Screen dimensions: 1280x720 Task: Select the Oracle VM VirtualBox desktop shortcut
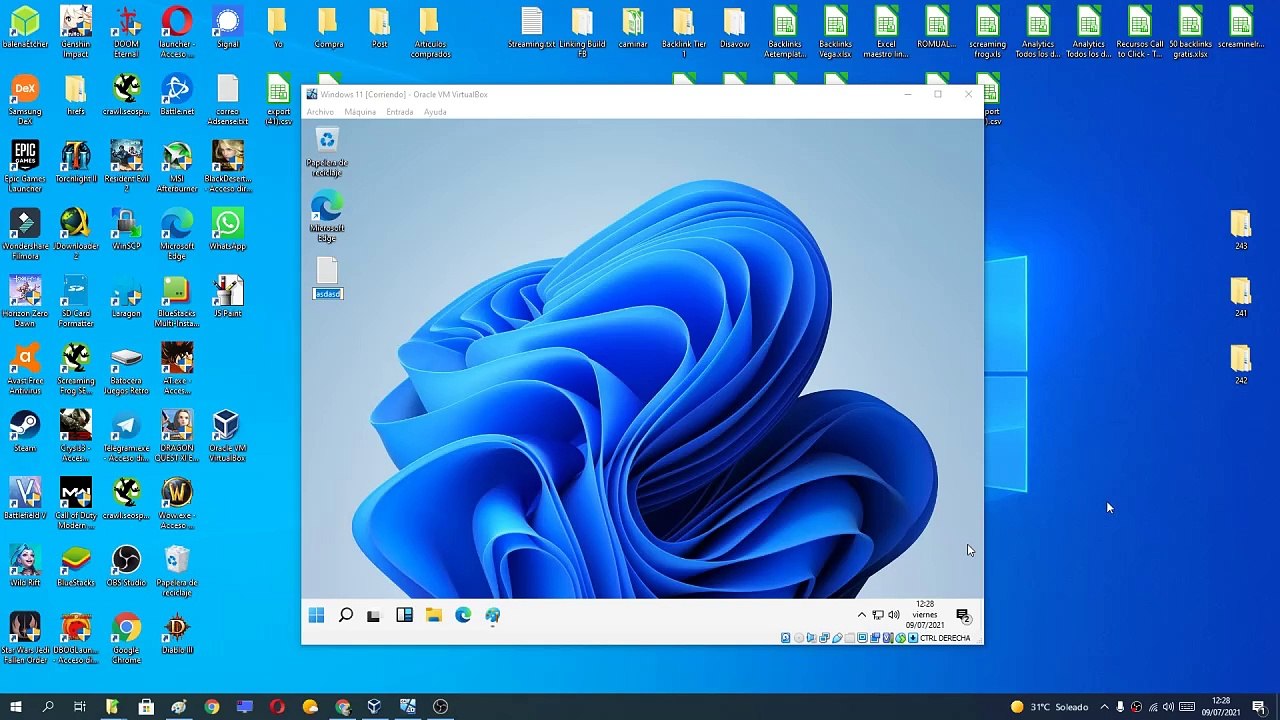point(228,437)
